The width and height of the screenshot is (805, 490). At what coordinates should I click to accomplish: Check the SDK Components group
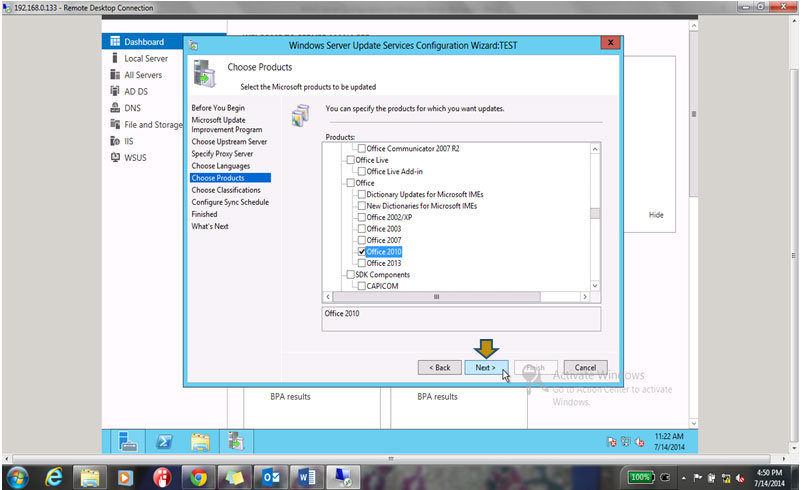coord(350,275)
